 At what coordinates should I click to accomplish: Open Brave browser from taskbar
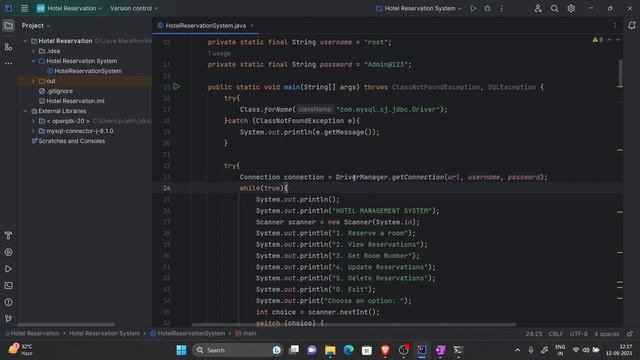pyautogui.click(x=385, y=350)
